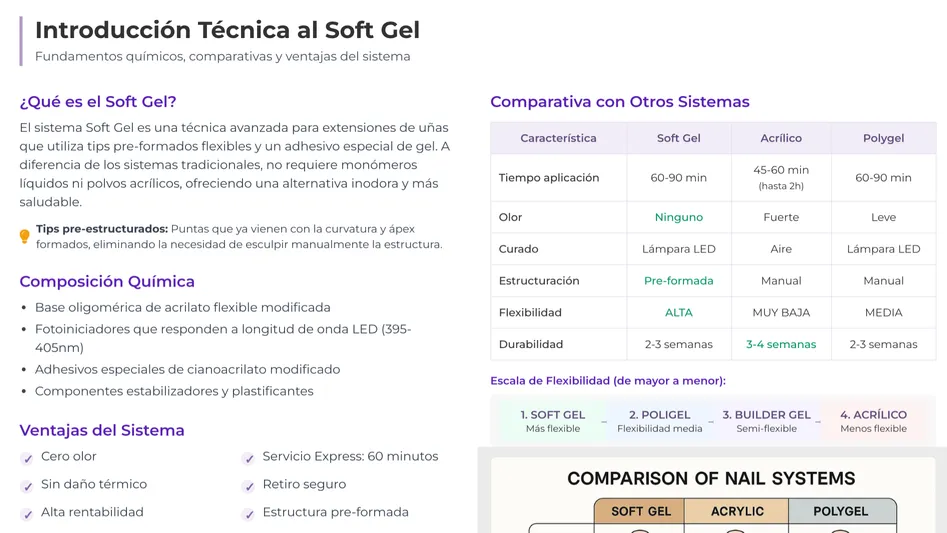This screenshot has height=533, width=947.
Task: Click the green Ninguno odor cell
Action: [678, 217]
